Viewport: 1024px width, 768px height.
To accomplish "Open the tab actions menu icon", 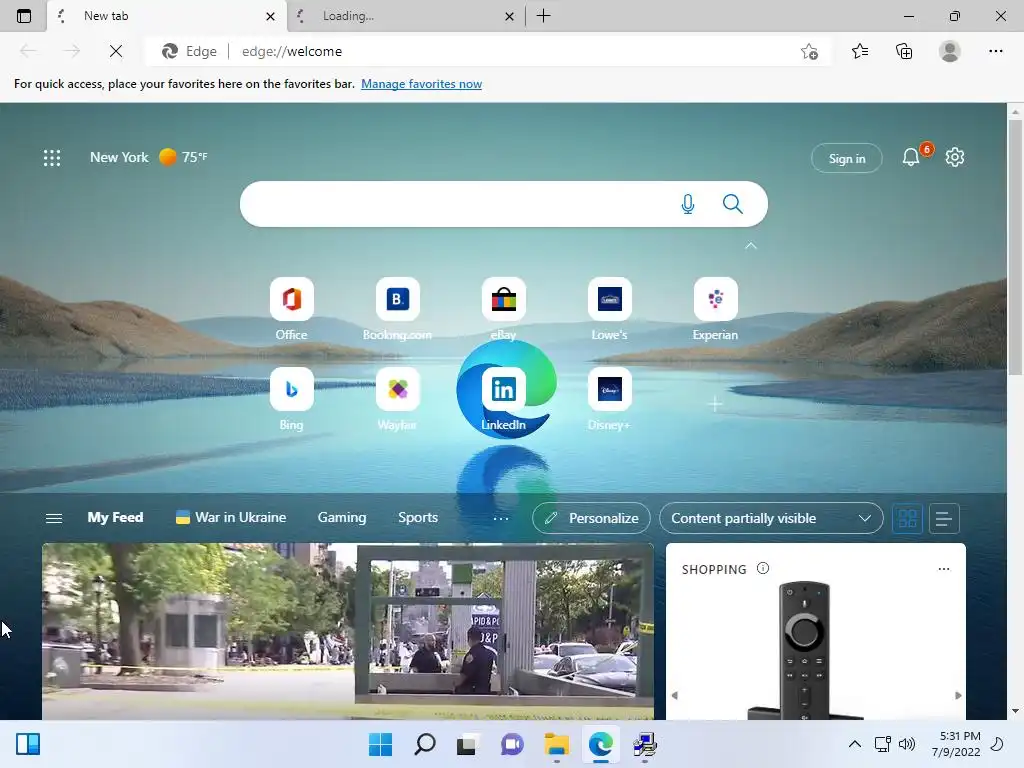I will (x=24, y=16).
